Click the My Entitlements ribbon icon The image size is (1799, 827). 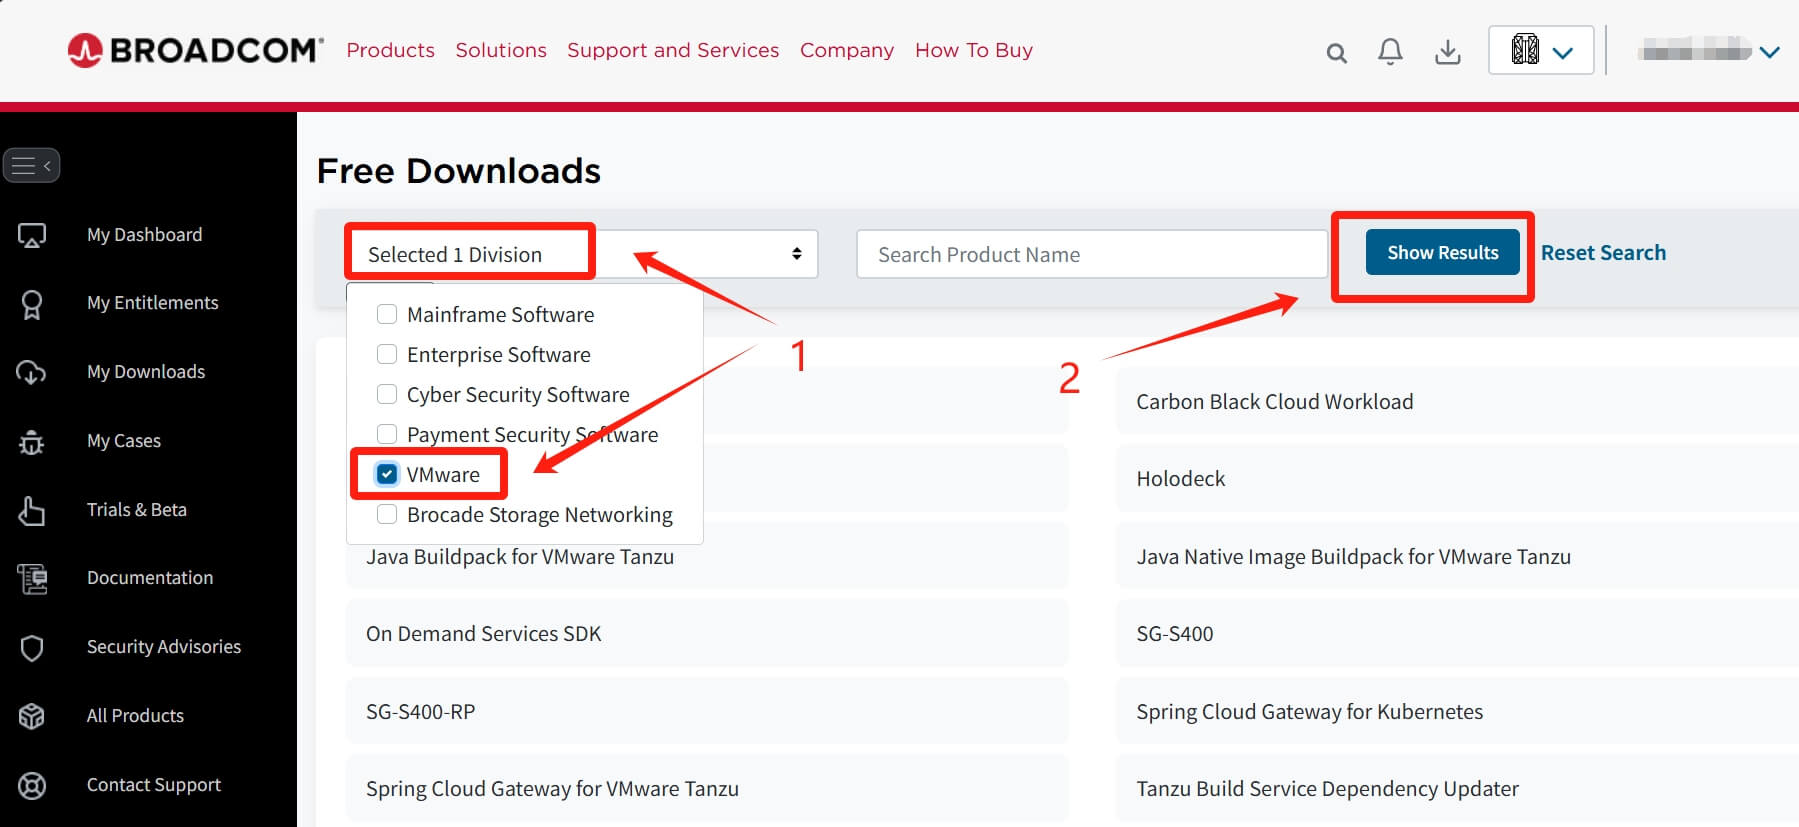pos(32,304)
